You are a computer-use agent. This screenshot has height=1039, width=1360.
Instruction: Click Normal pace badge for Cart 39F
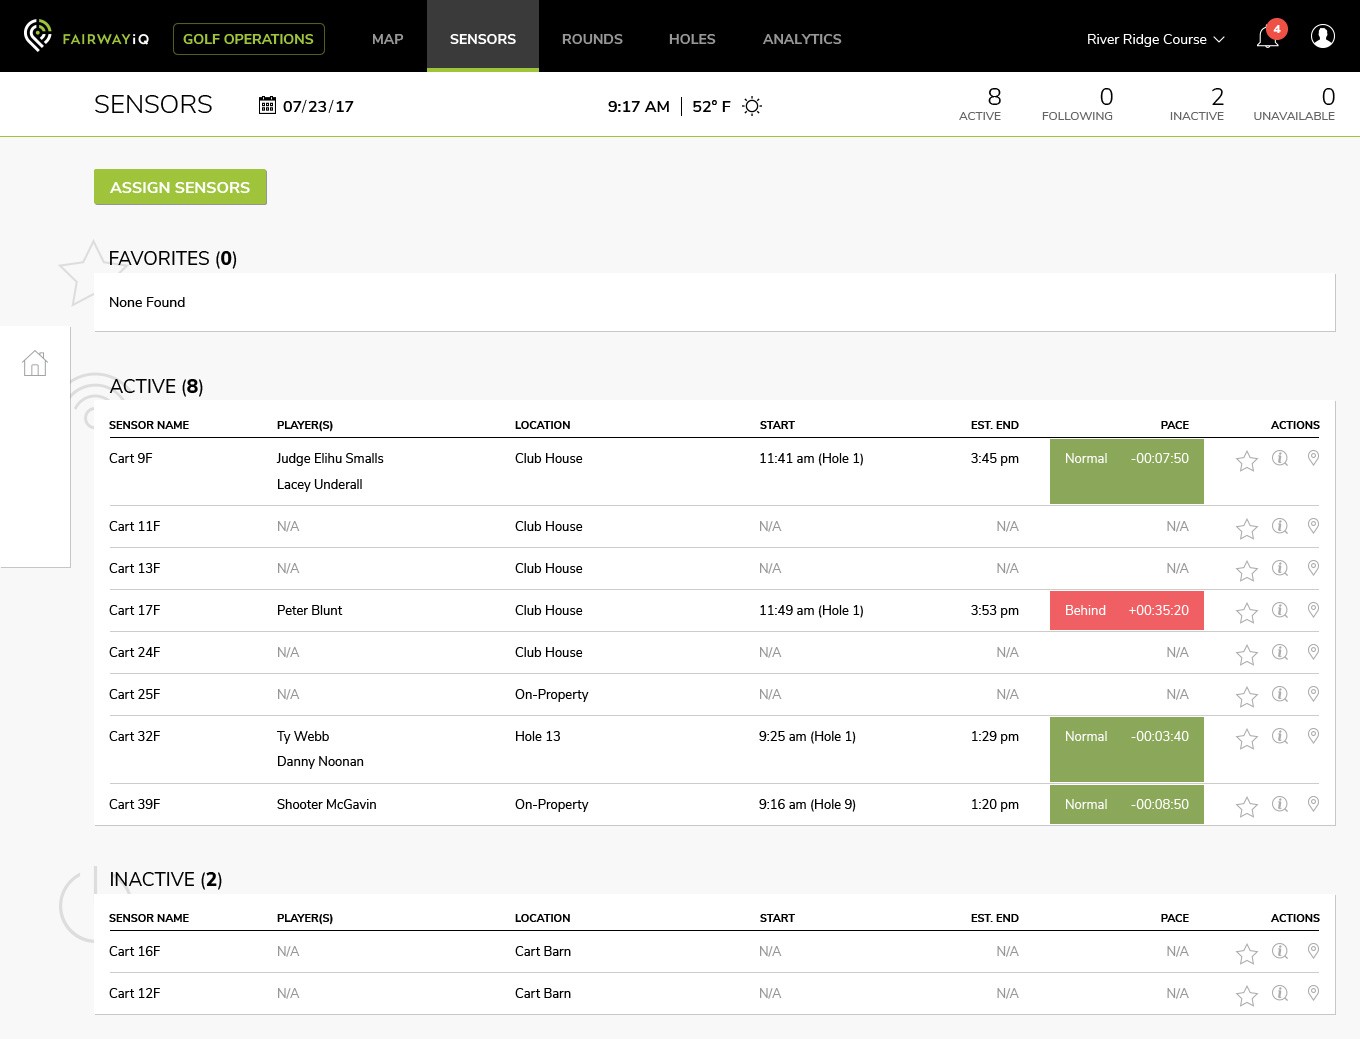point(1127,804)
